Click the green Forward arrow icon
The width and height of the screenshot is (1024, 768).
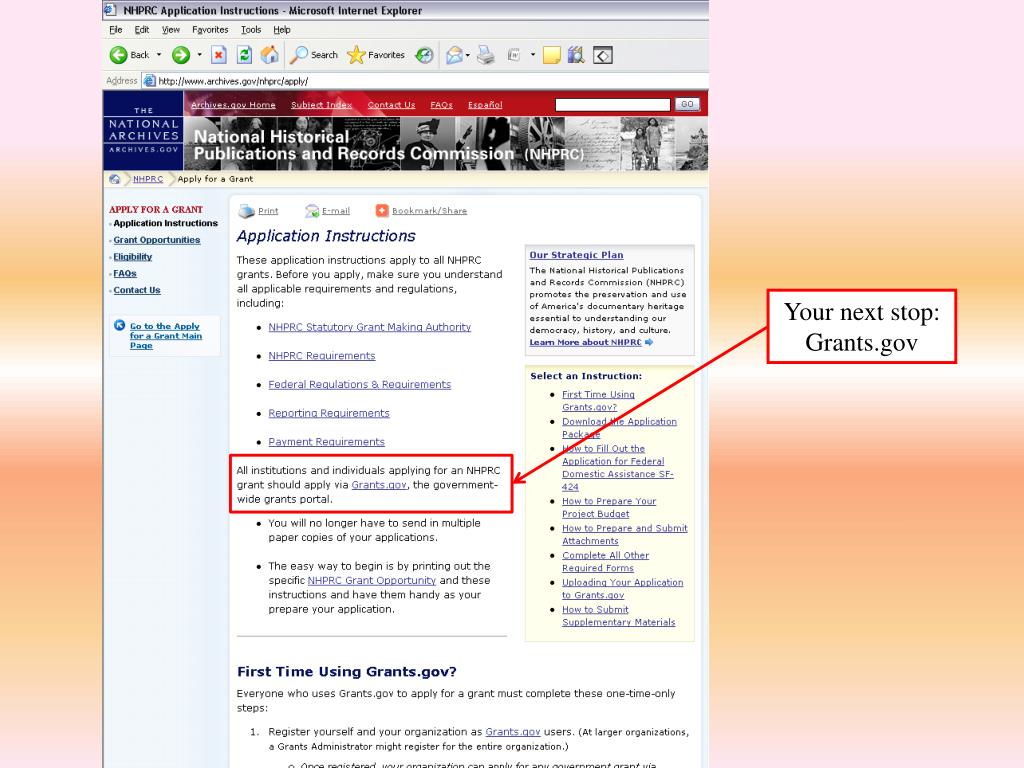[x=181, y=56]
